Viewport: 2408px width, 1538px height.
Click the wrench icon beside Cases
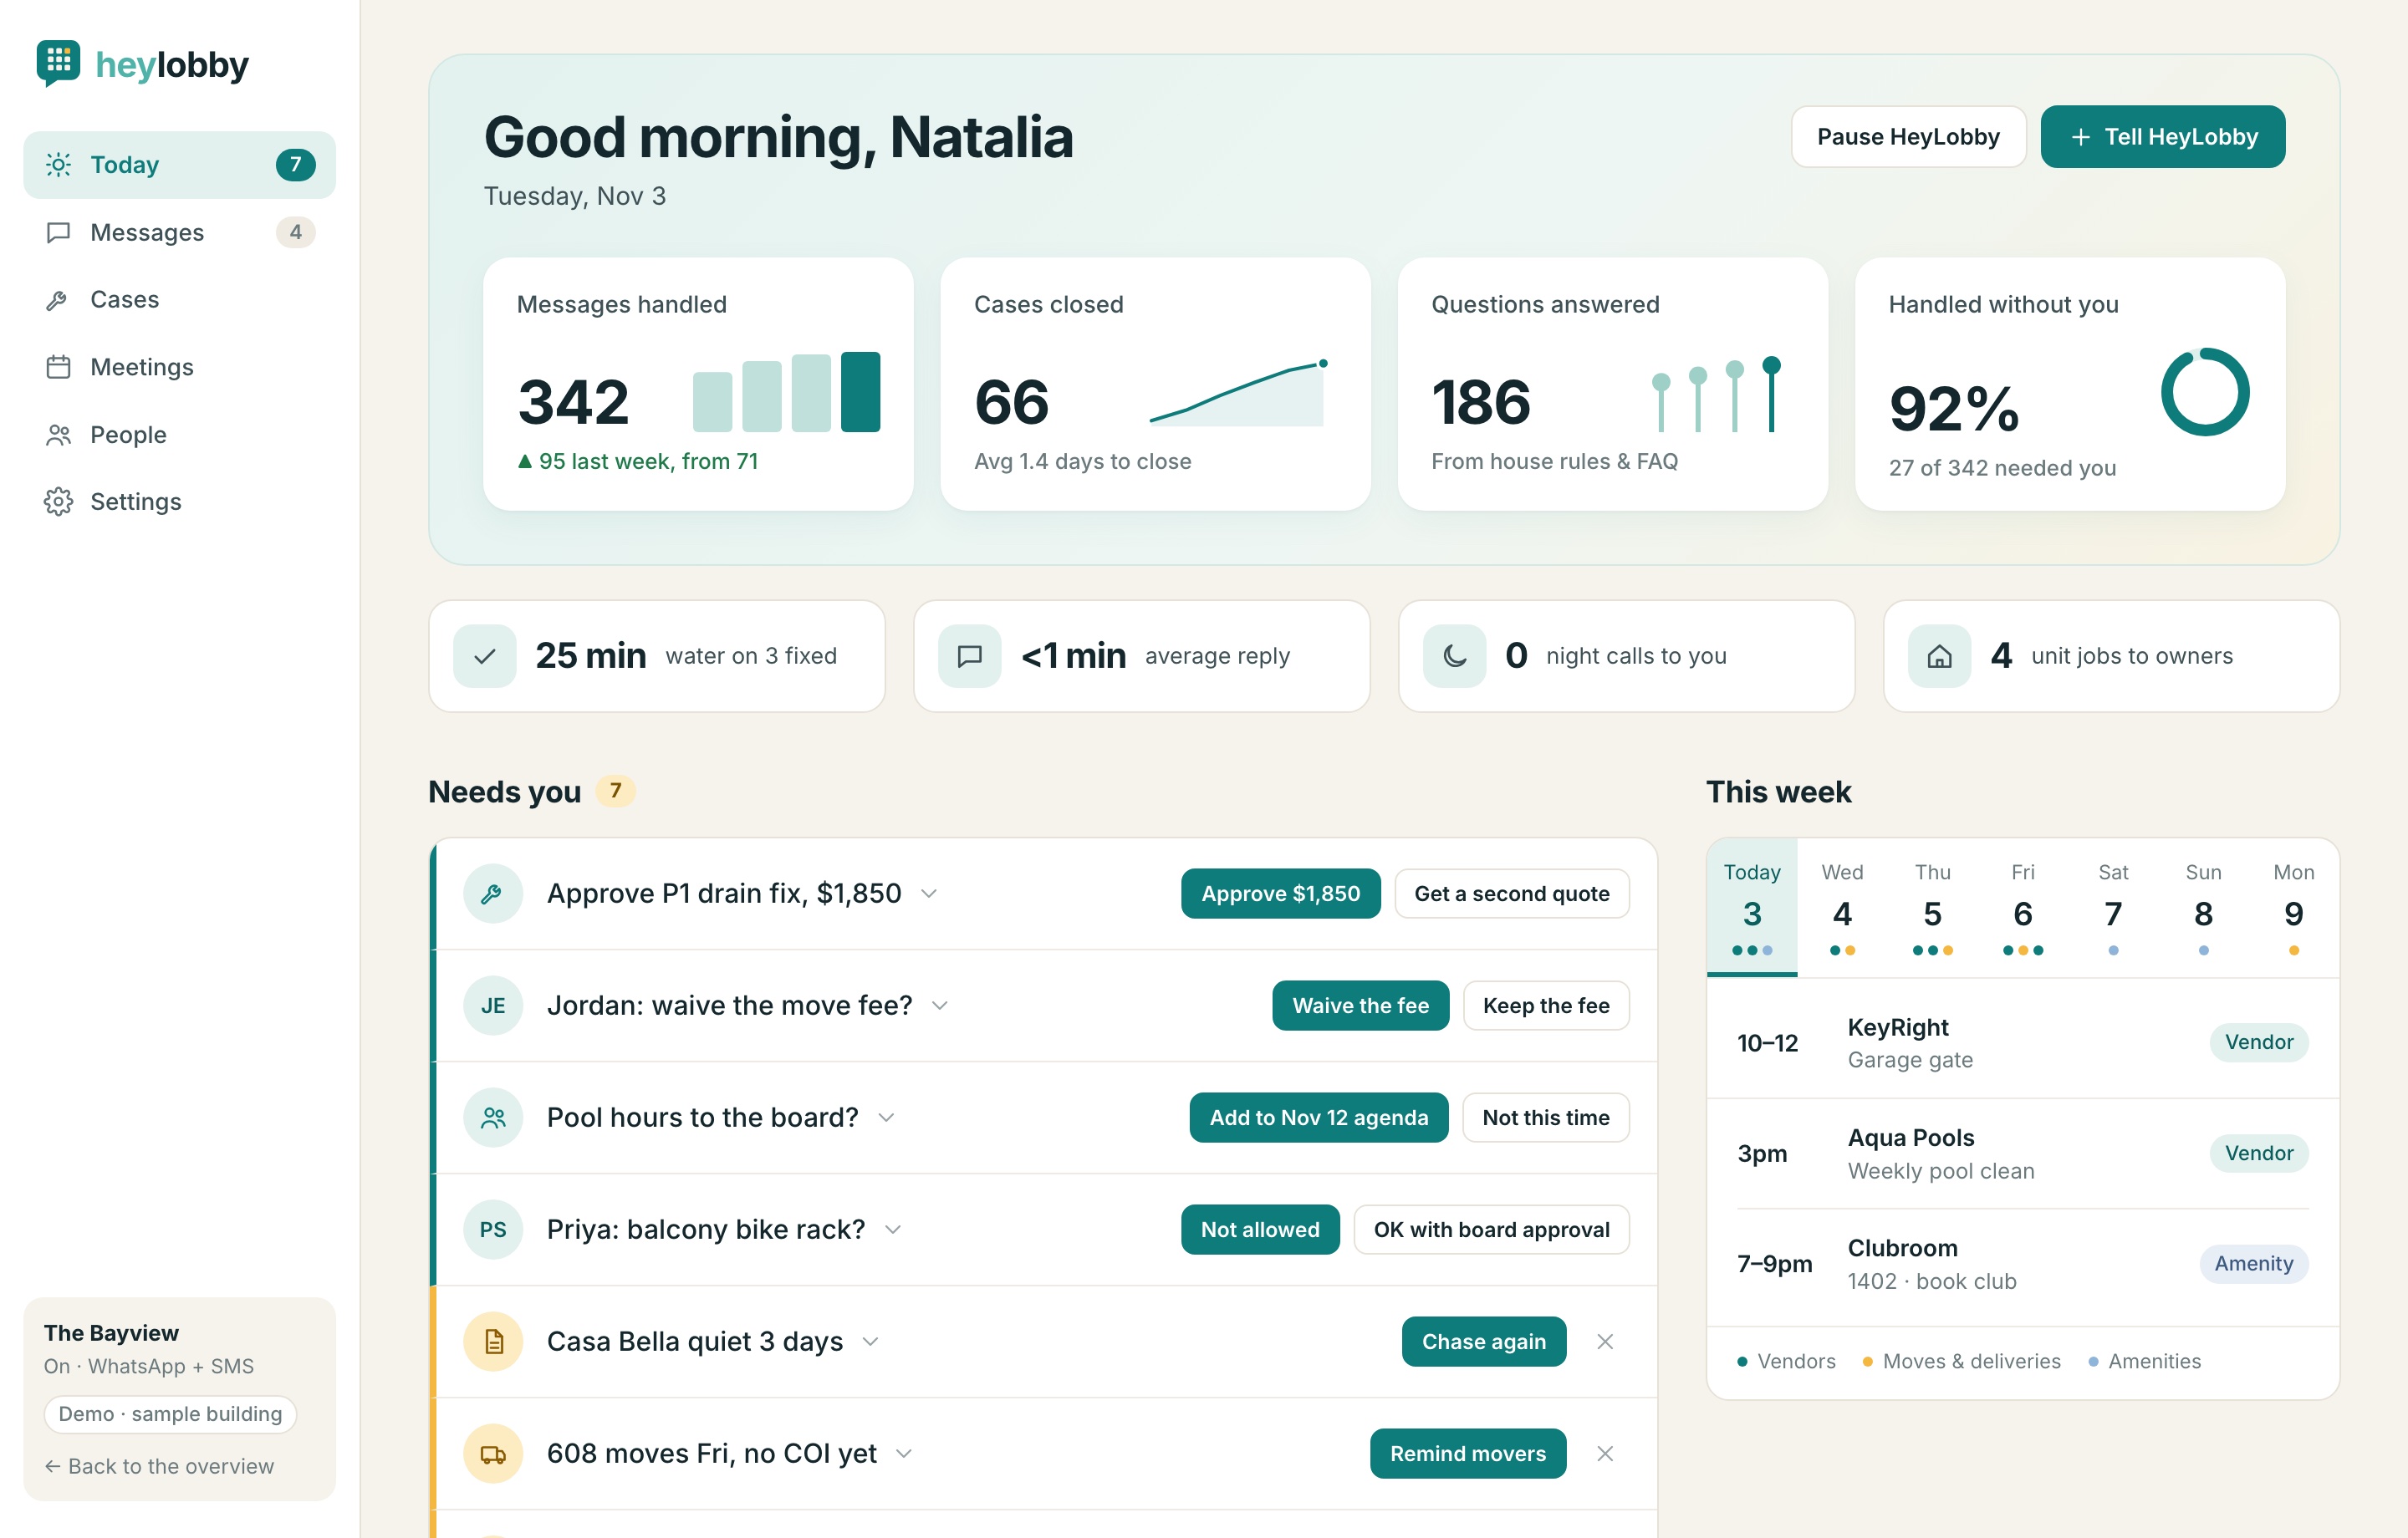click(58, 299)
